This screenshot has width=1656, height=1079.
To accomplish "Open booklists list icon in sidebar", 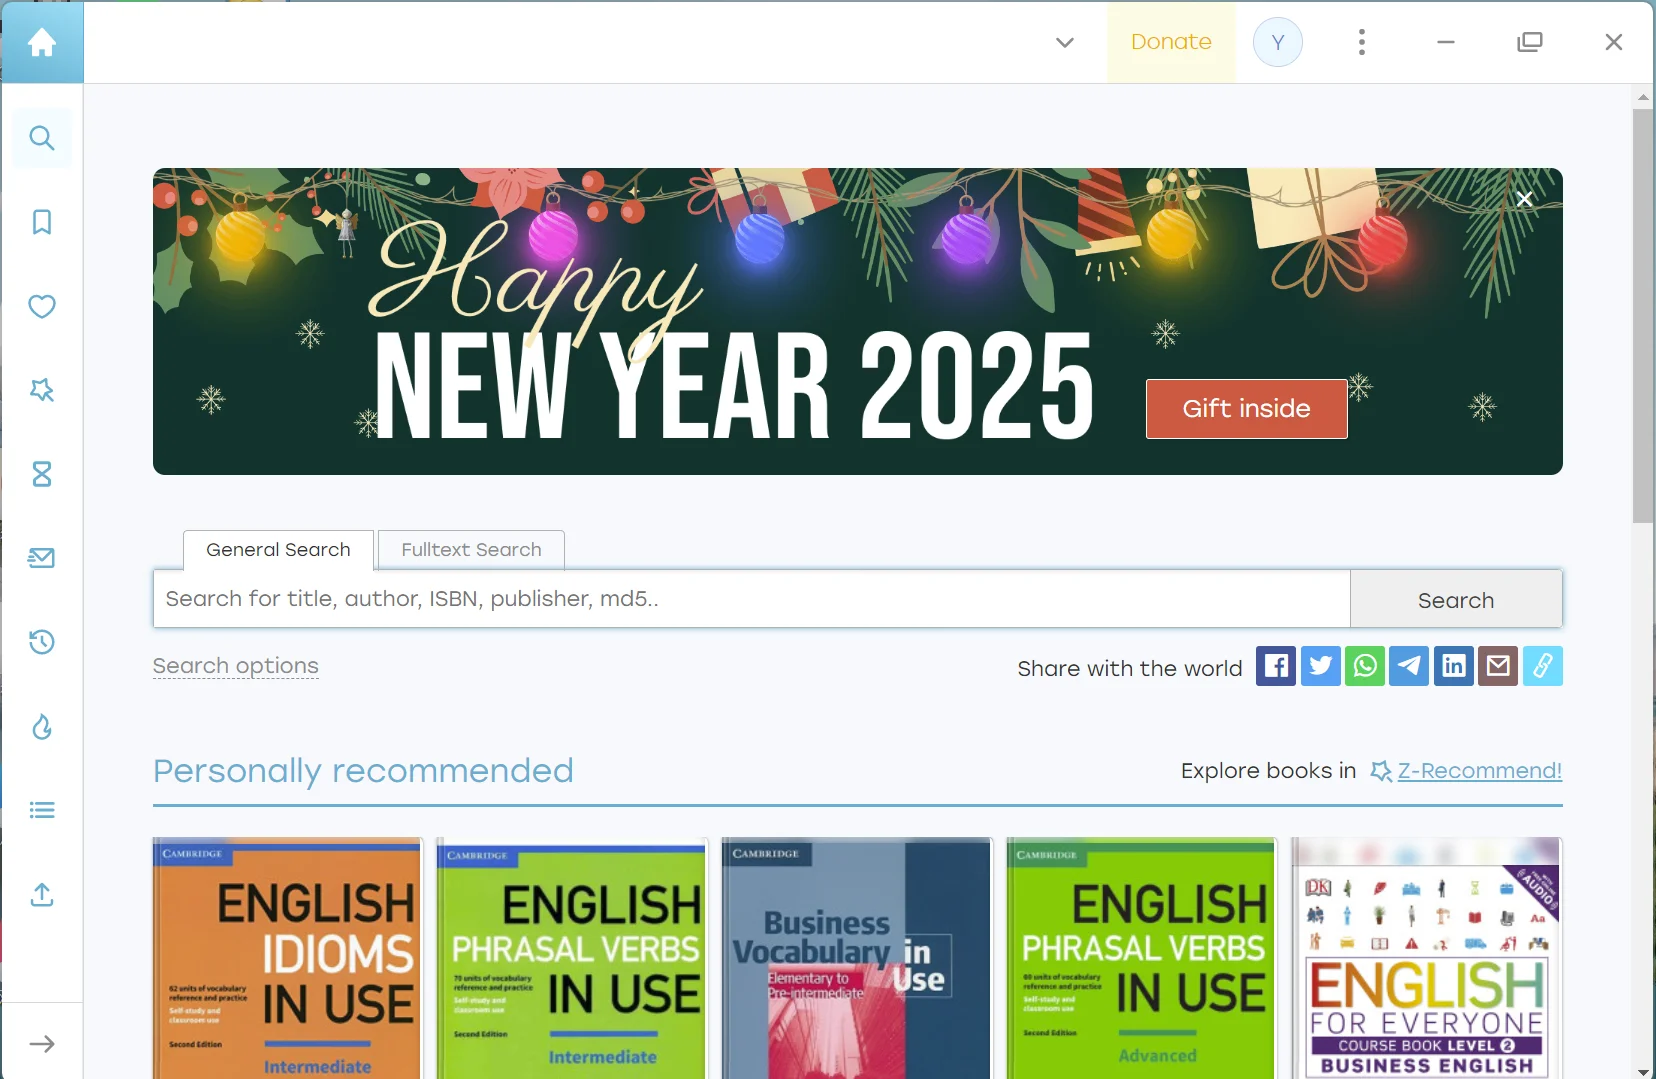I will pyautogui.click(x=42, y=810).
